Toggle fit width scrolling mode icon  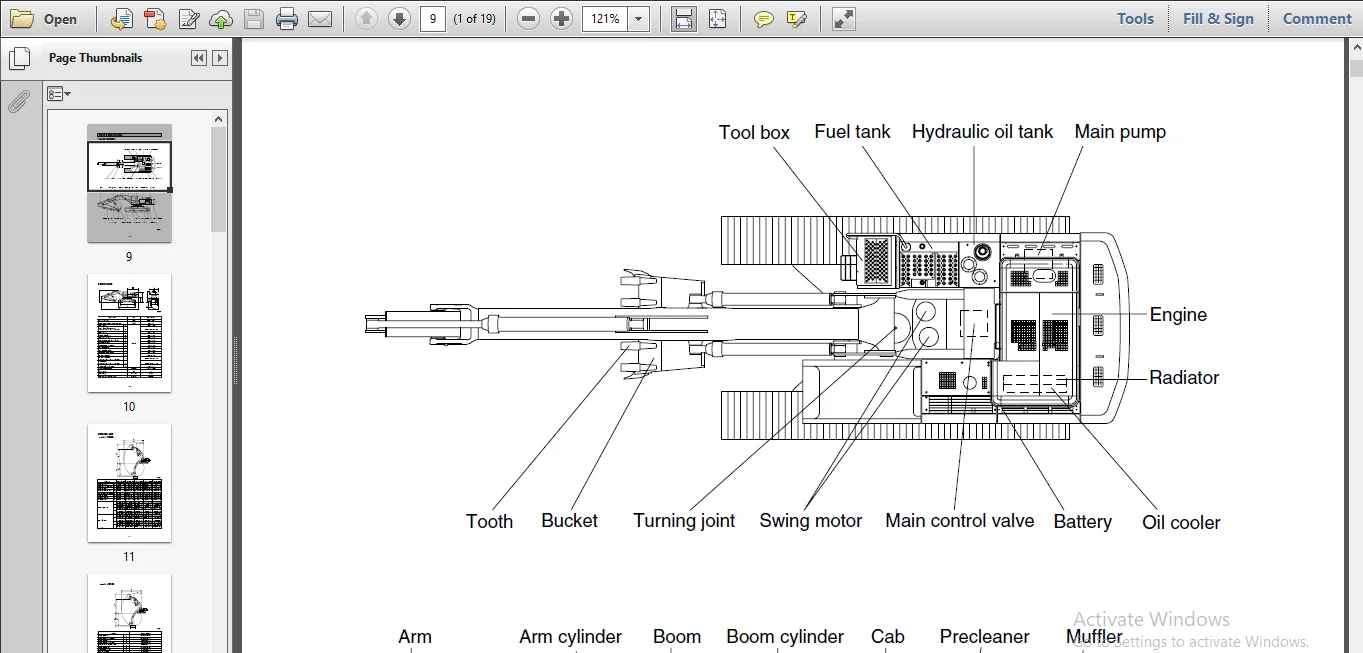684,18
